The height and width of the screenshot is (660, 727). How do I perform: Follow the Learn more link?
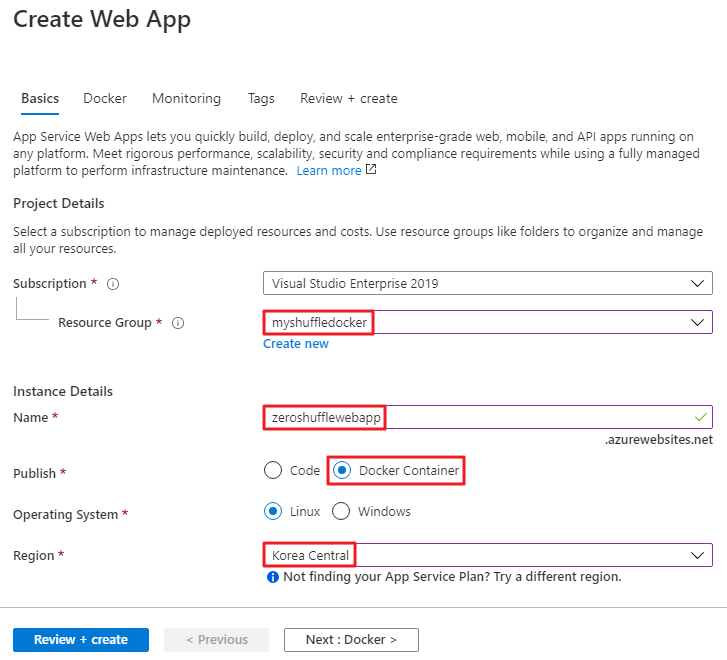(329, 171)
